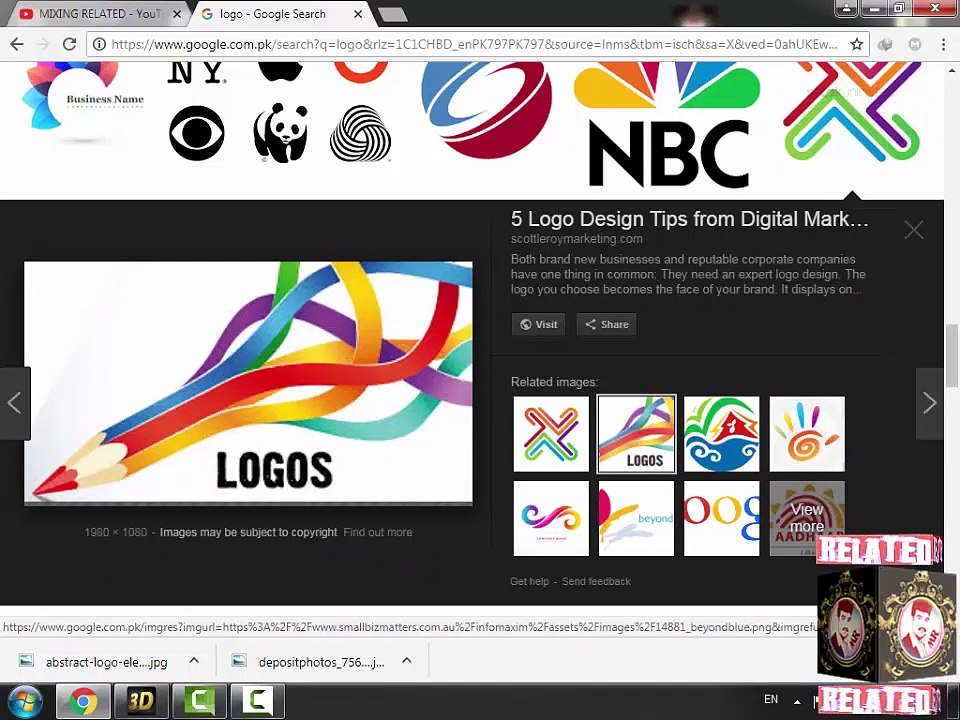The width and height of the screenshot is (960, 720).
Task: Go back with the browser back arrow
Action: coord(17,44)
